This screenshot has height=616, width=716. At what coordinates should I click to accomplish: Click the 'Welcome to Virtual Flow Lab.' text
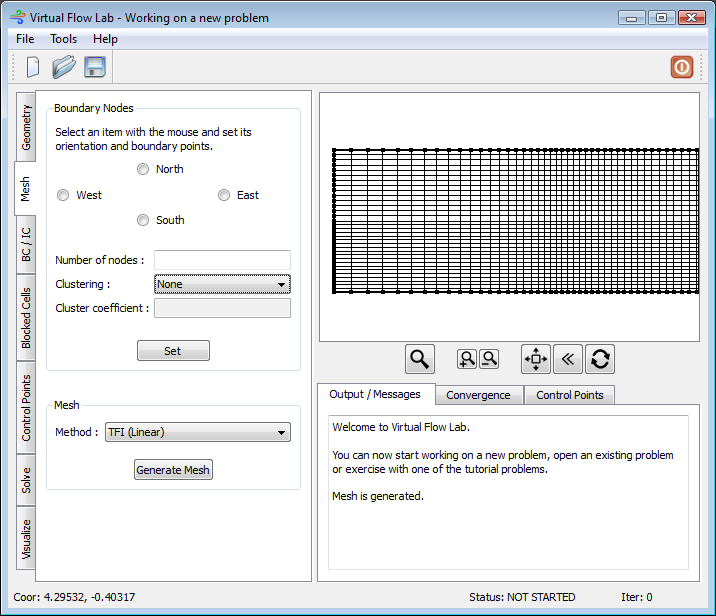pyautogui.click(x=401, y=427)
